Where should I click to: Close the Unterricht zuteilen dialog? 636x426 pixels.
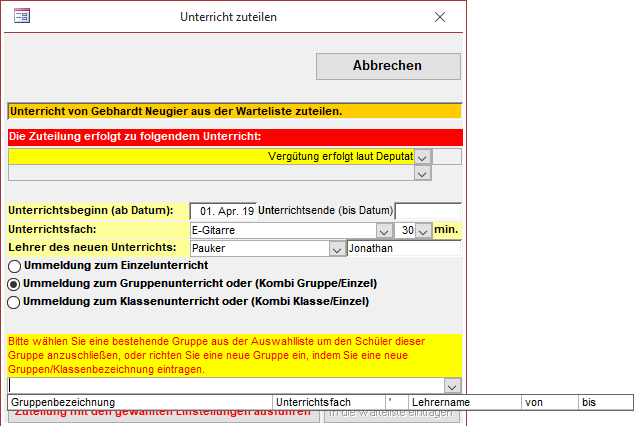(x=440, y=17)
